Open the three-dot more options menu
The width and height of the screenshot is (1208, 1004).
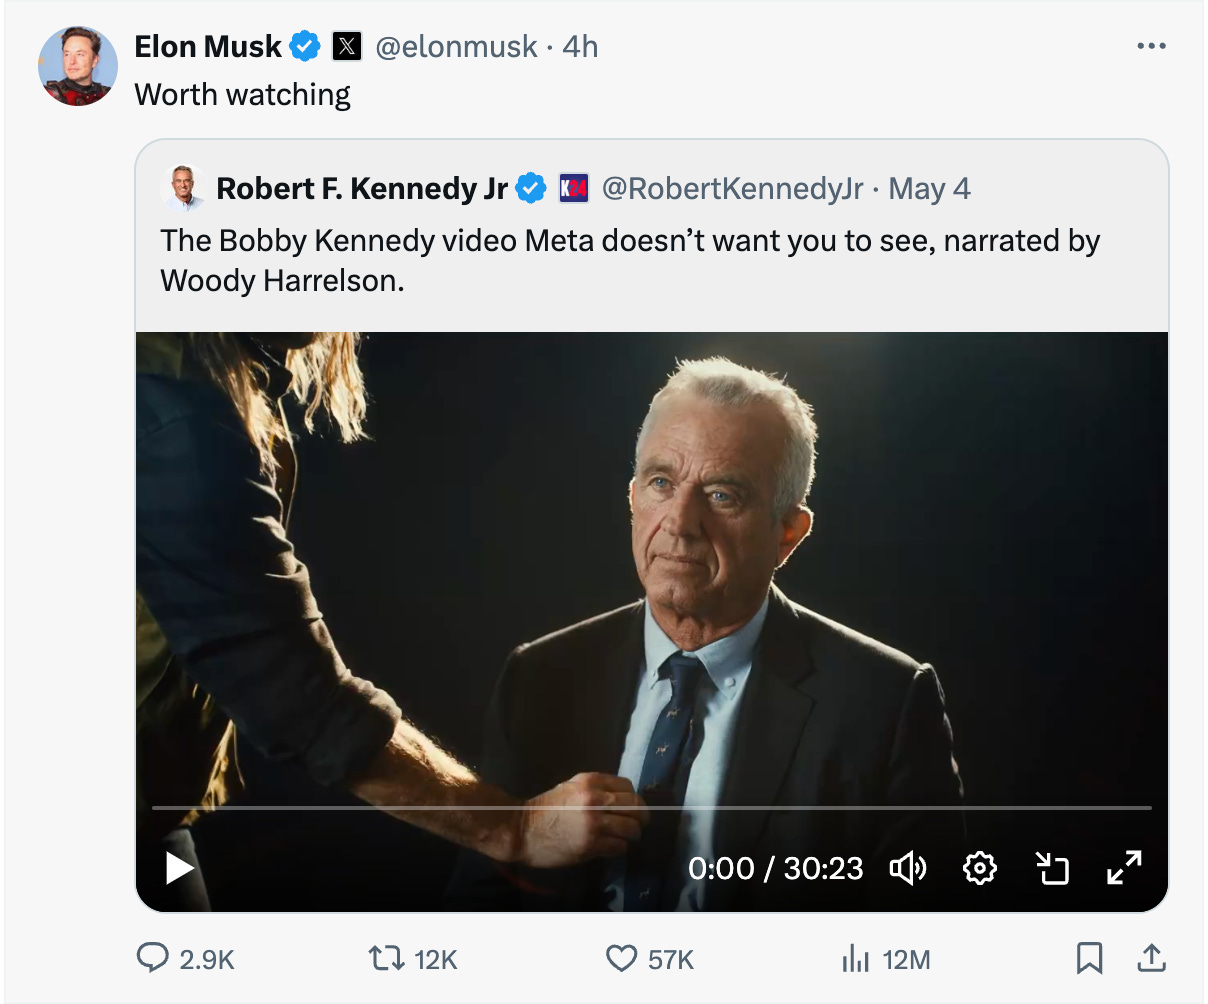tap(1151, 46)
